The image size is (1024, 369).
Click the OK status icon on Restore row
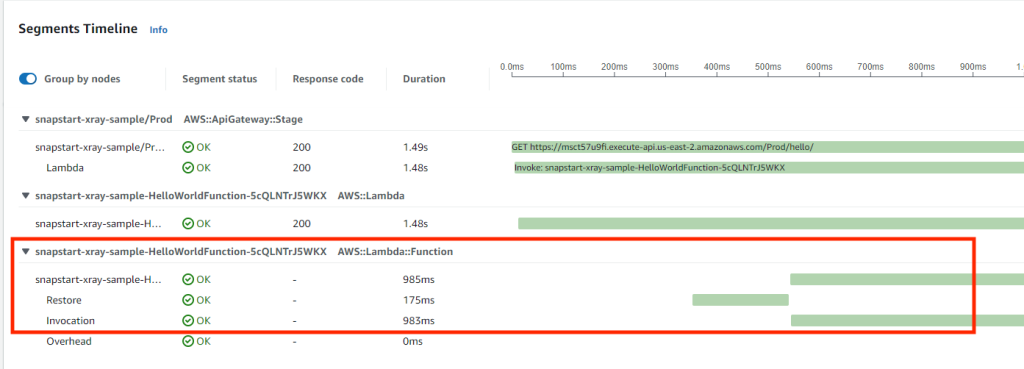tap(188, 300)
